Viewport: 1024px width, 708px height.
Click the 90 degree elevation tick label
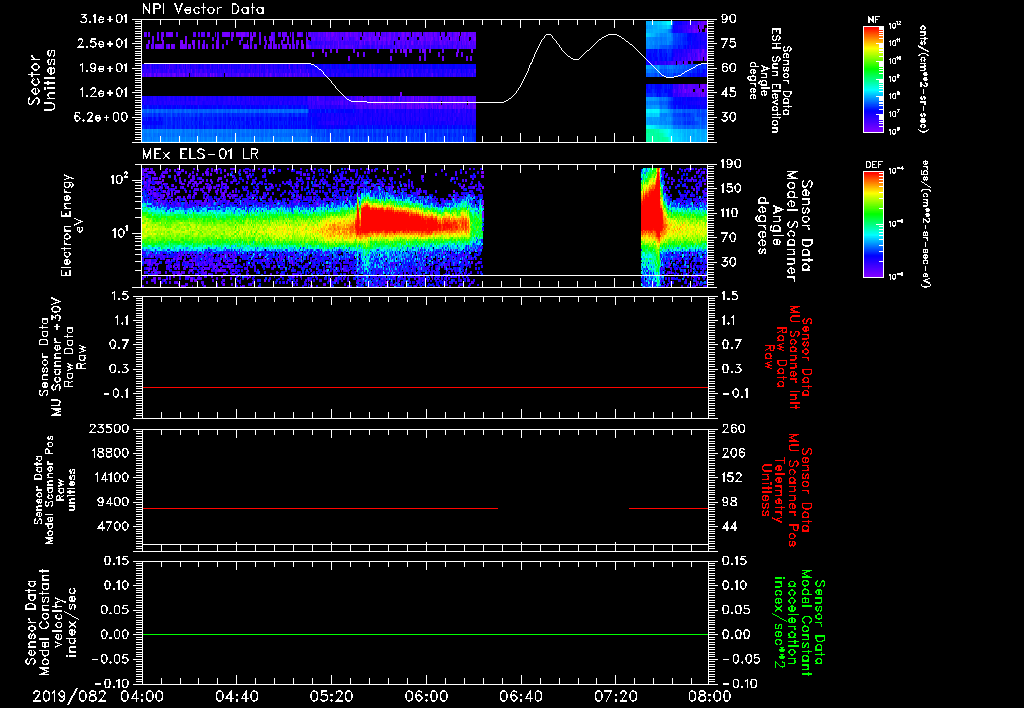[729, 19]
